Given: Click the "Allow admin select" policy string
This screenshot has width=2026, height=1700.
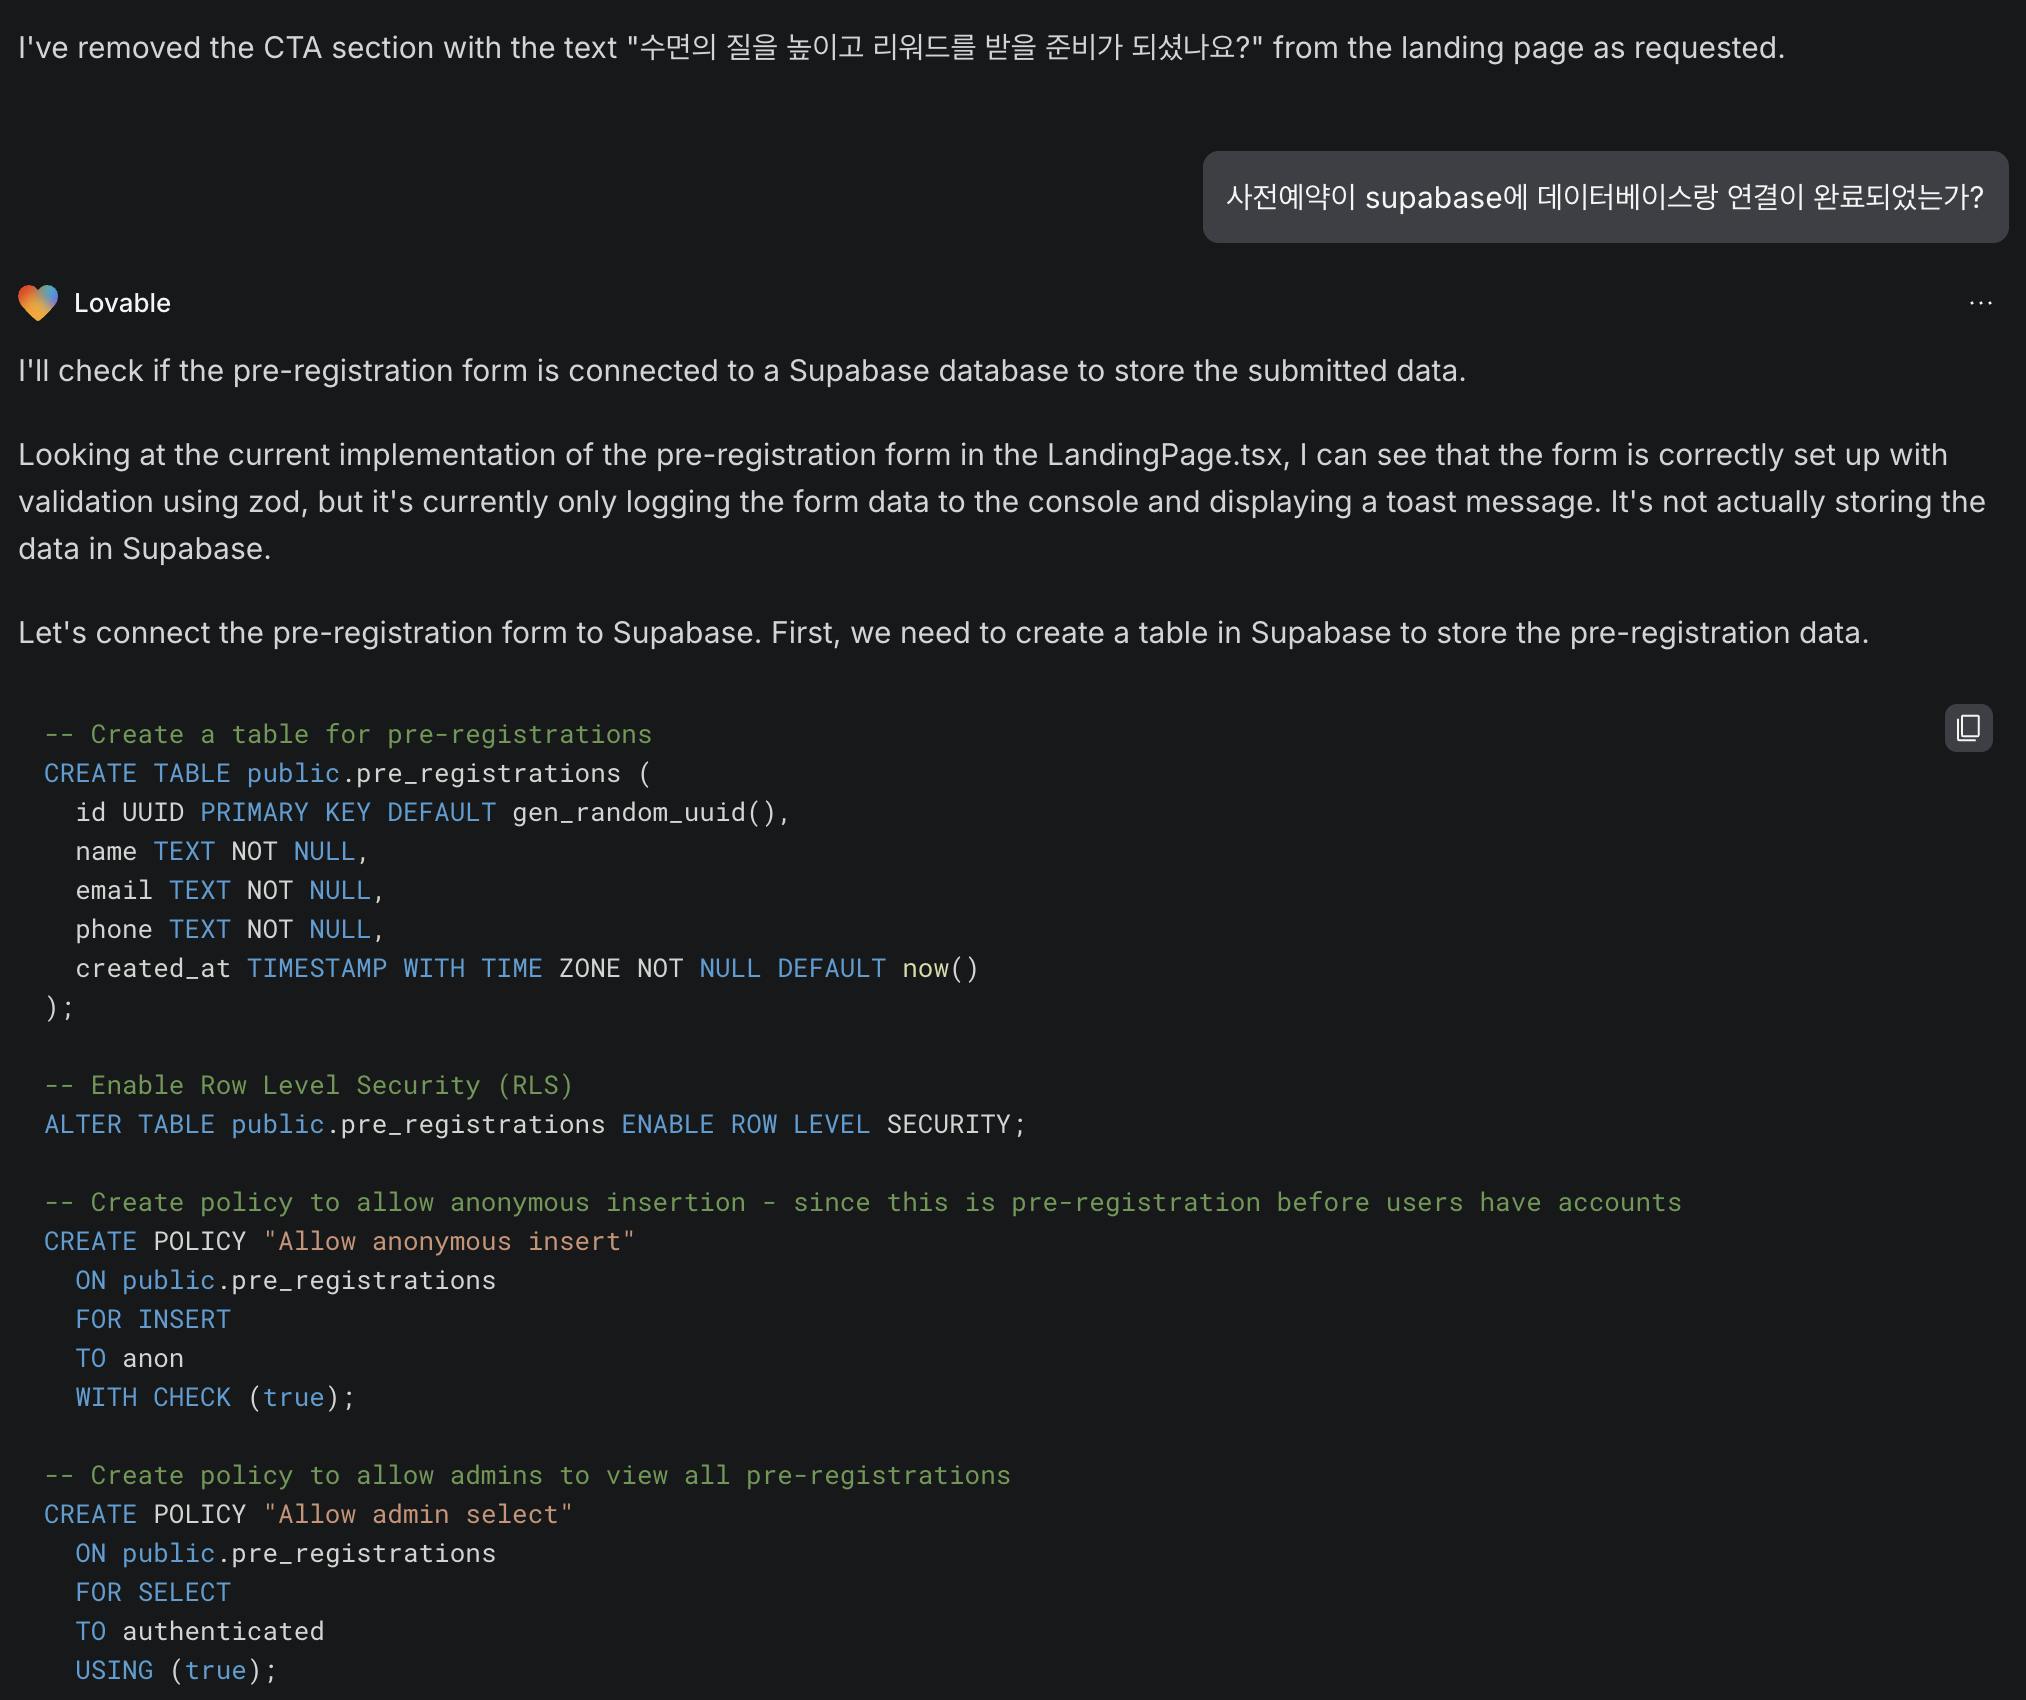Looking at the screenshot, I should [417, 1514].
